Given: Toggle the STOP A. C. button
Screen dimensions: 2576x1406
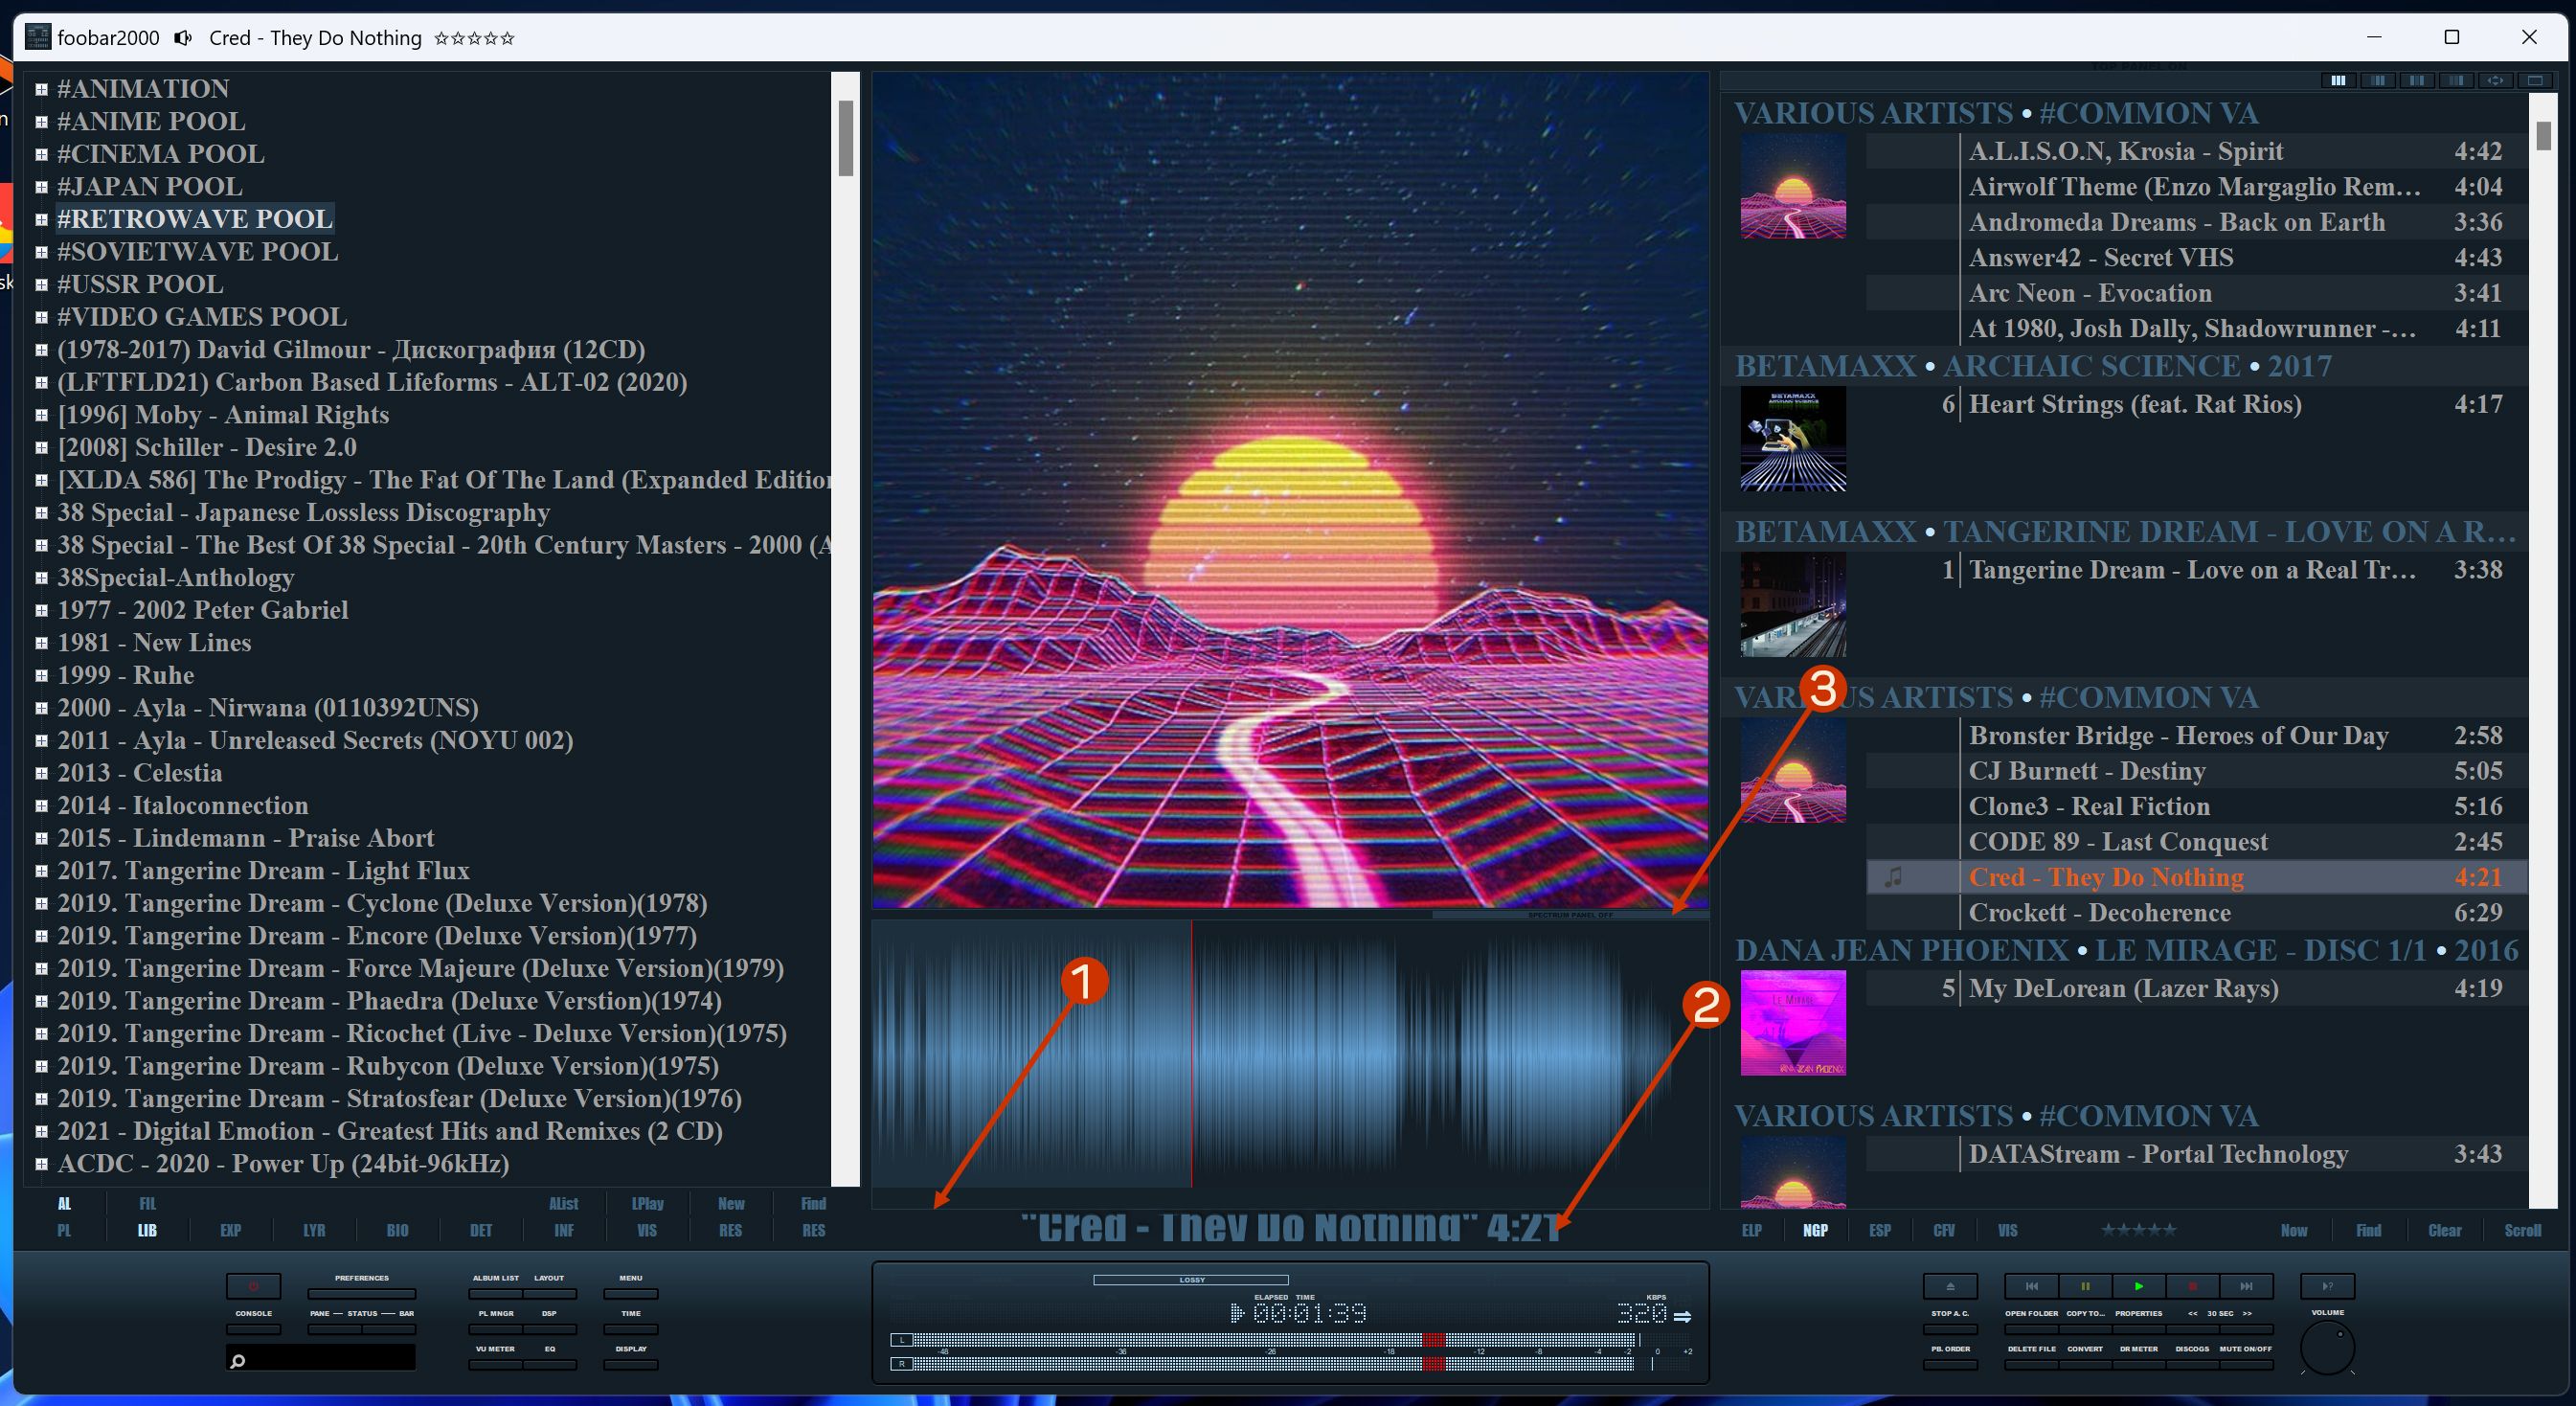Looking at the screenshot, I should pyautogui.click(x=1950, y=1329).
